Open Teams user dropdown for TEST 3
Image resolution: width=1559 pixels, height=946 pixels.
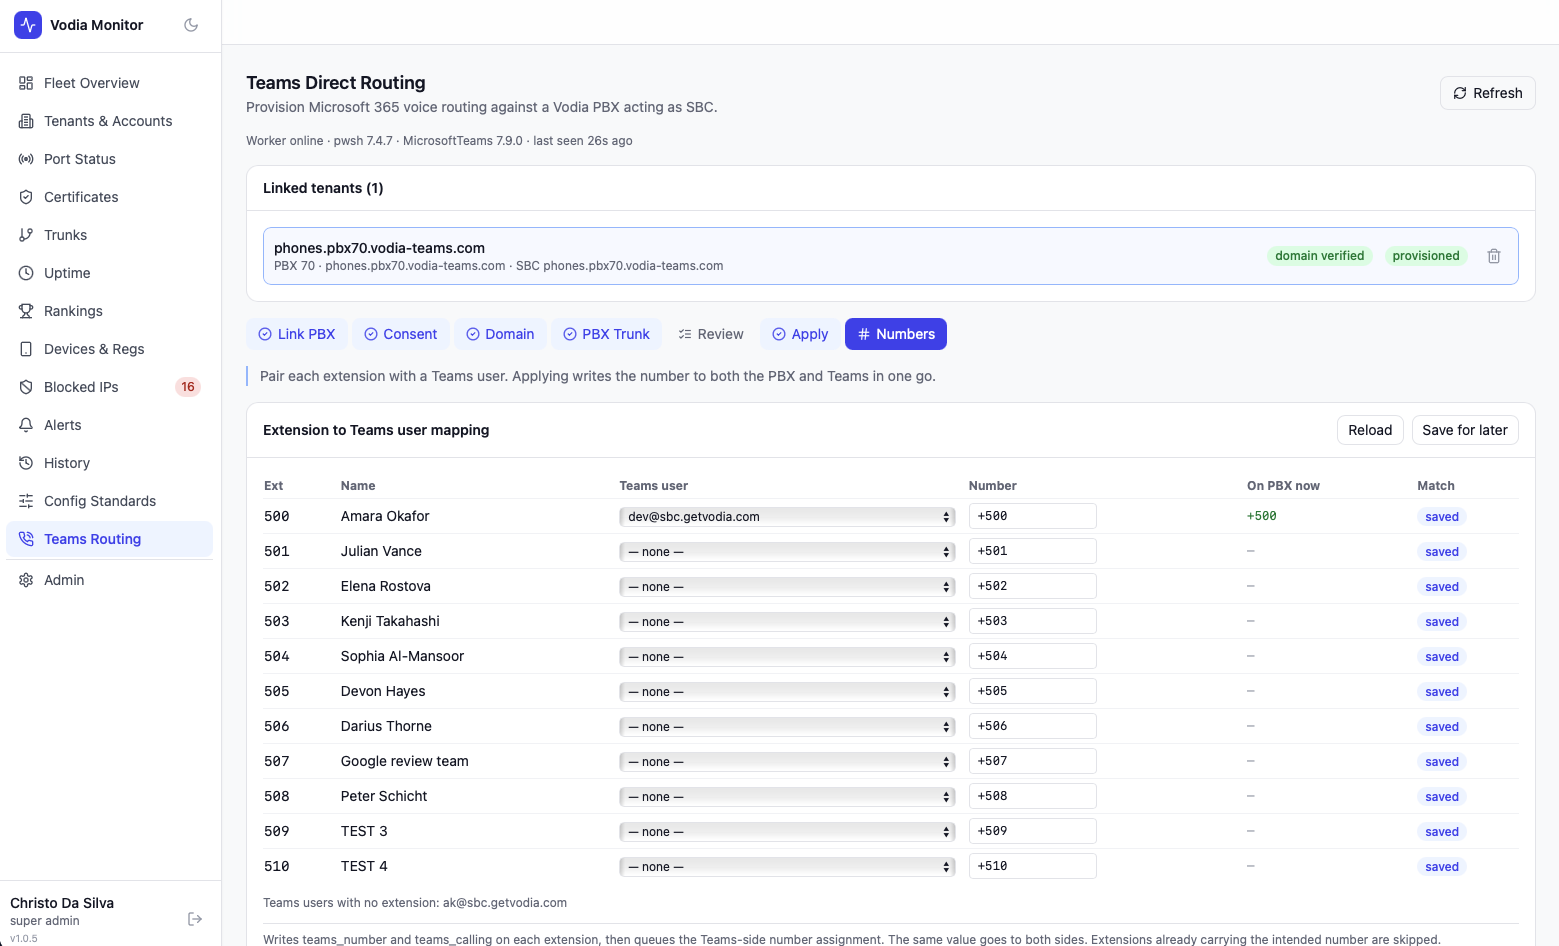[787, 832]
